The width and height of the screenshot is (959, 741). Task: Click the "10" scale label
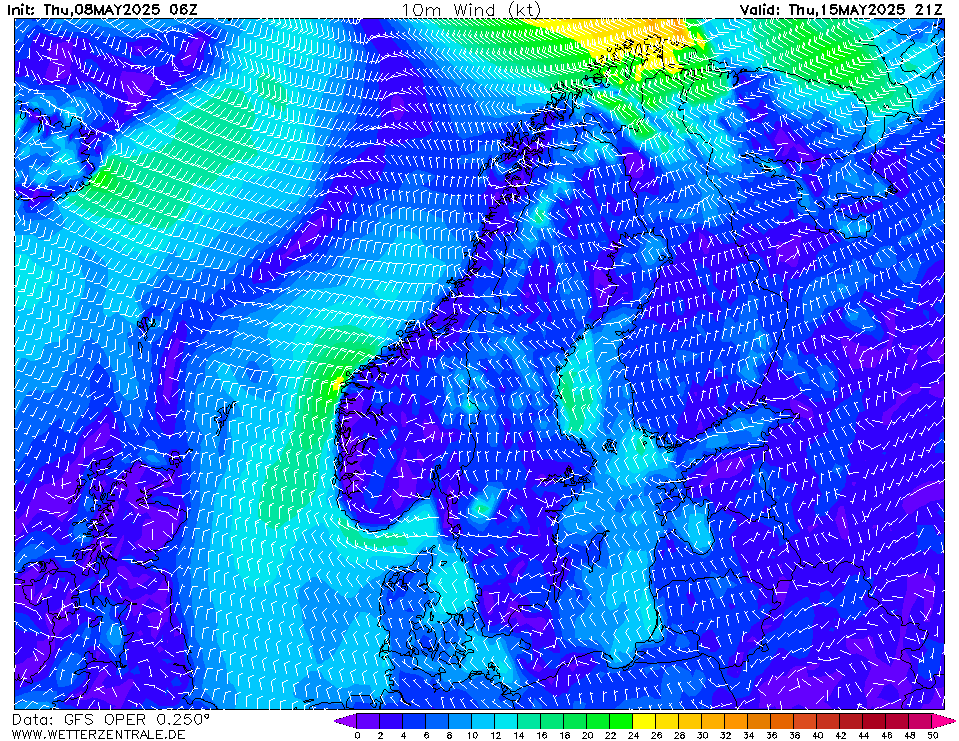[x=472, y=735]
